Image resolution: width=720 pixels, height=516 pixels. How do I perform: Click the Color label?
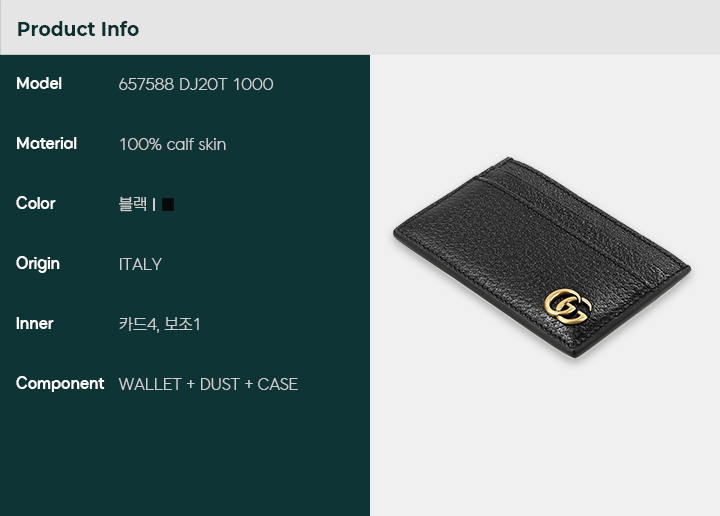pos(35,203)
